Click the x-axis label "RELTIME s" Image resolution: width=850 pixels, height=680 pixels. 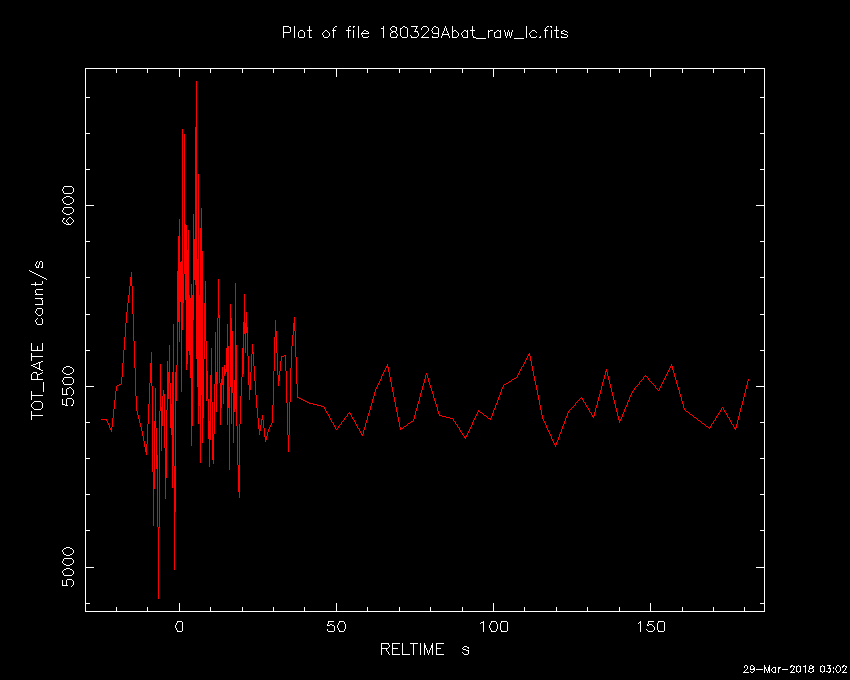tap(424, 649)
